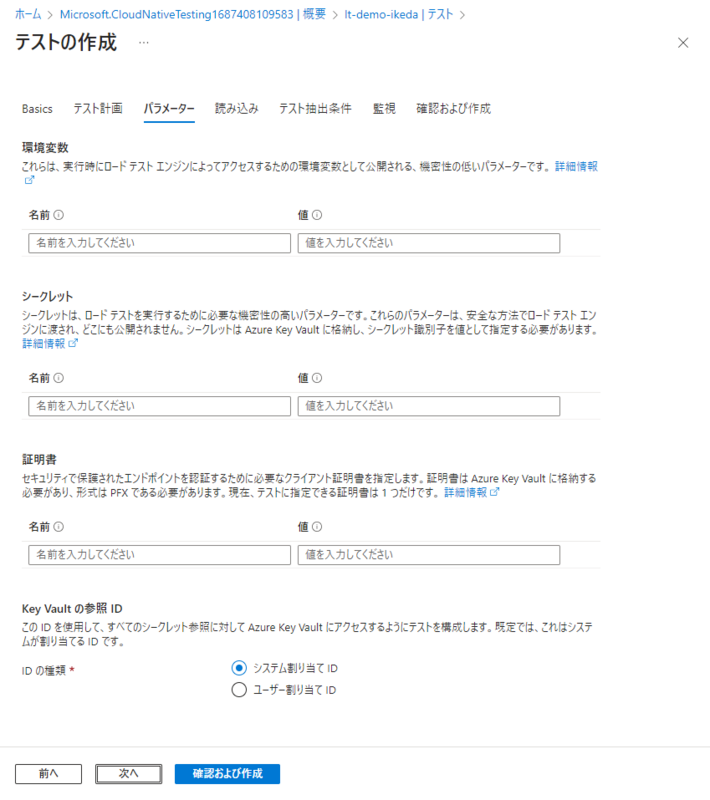Click info icon beside 証明書 値 label
The width and height of the screenshot is (710, 800).
click(317, 527)
